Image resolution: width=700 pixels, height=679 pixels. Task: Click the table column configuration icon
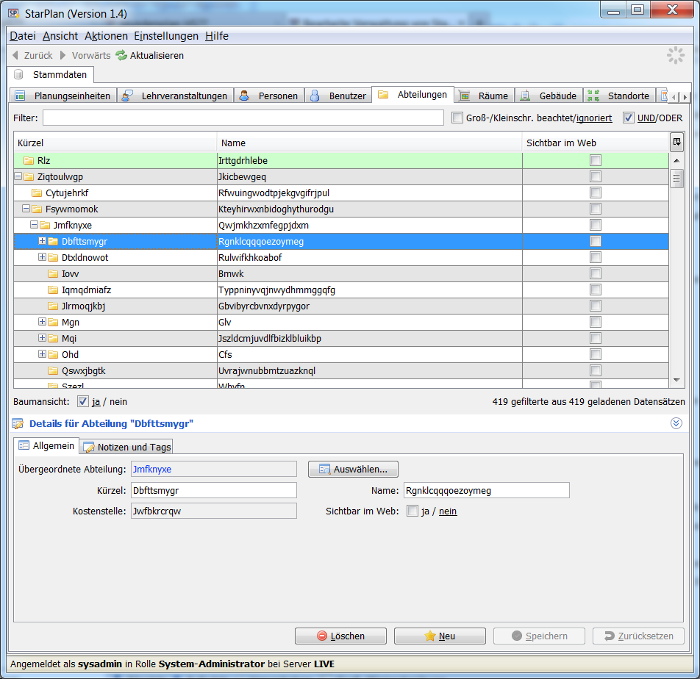tap(677, 142)
